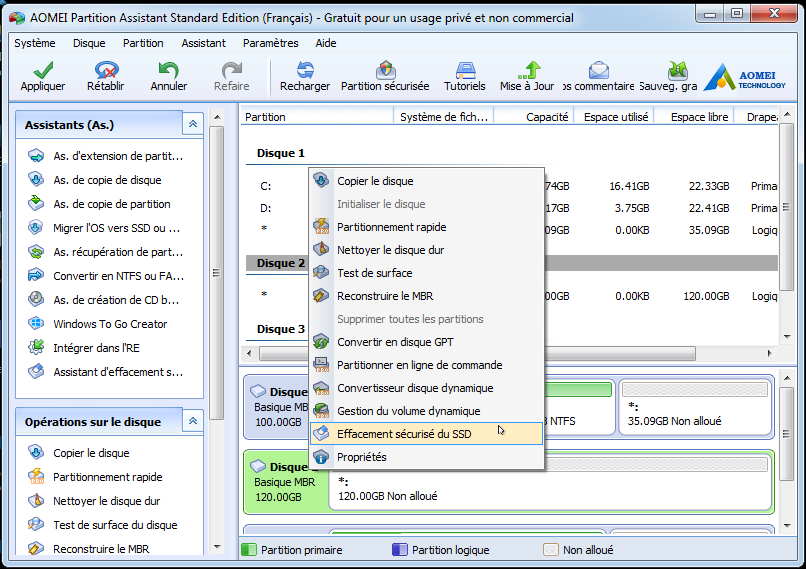Click the partition list horizontal scrollbar right arrow
The width and height of the screenshot is (806, 569).
point(770,353)
